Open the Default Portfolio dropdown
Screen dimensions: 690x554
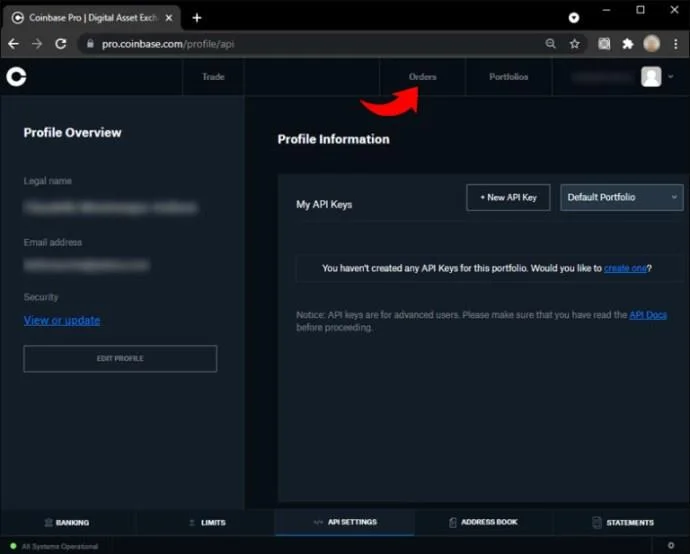621,197
